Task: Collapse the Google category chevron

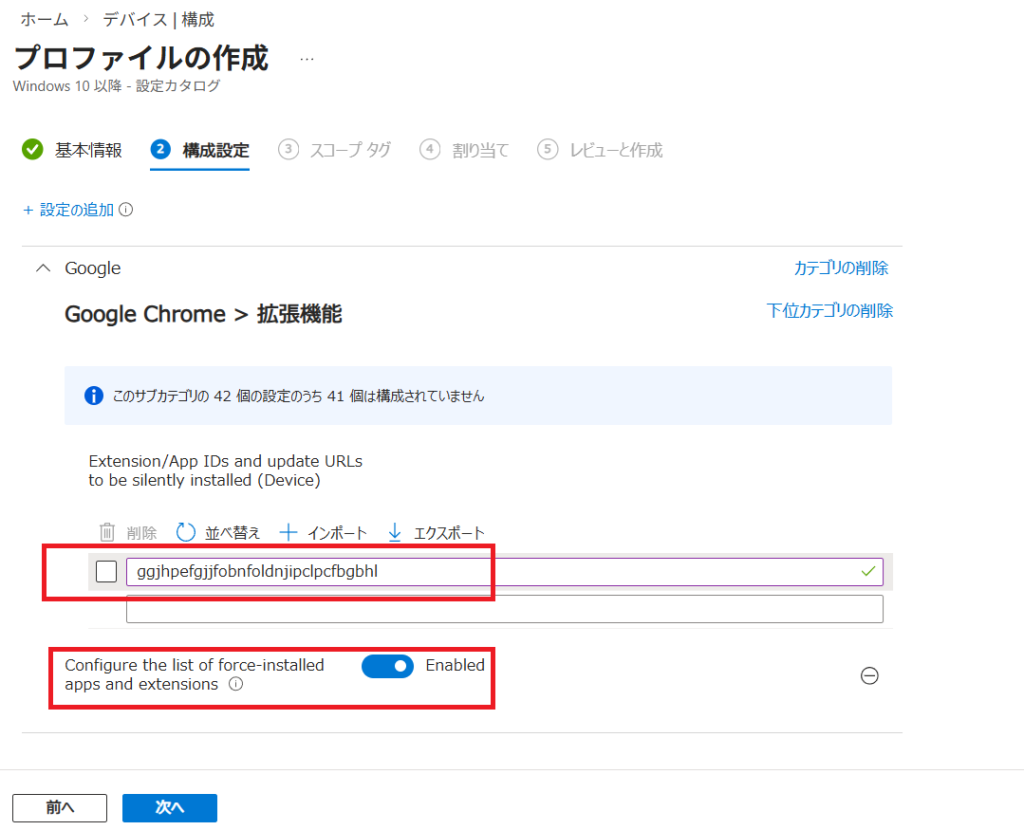Action: (43, 268)
